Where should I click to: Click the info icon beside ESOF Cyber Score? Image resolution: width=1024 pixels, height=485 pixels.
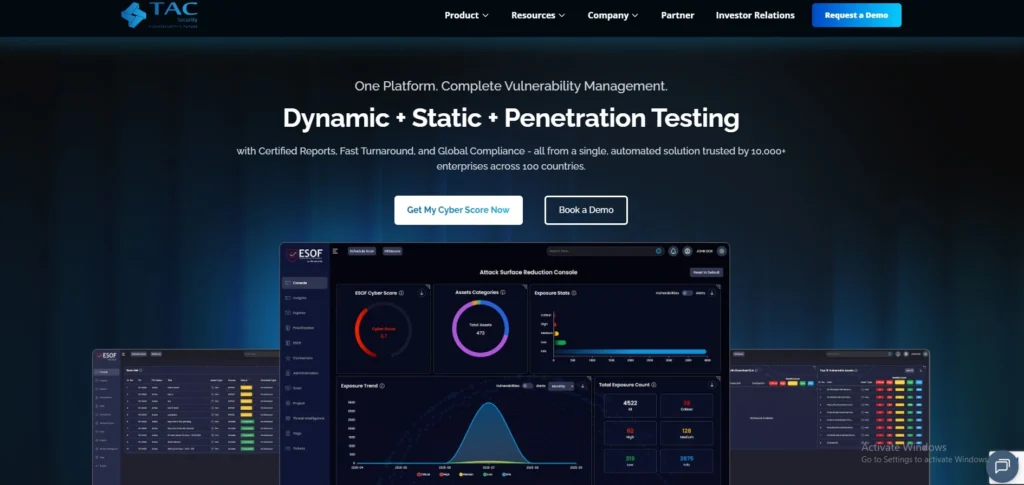[401, 293]
